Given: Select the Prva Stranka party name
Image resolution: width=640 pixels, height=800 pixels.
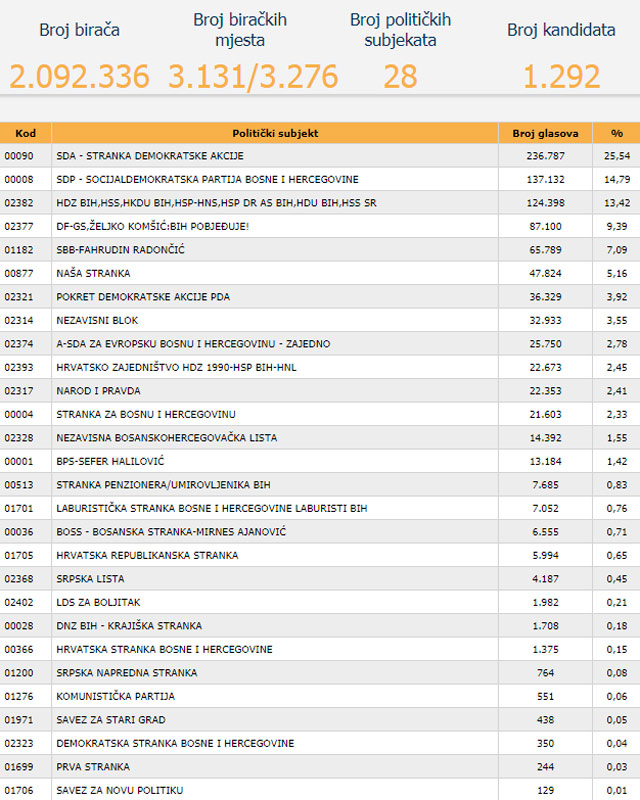Looking at the screenshot, I should pyautogui.click(x=93, y=766).
